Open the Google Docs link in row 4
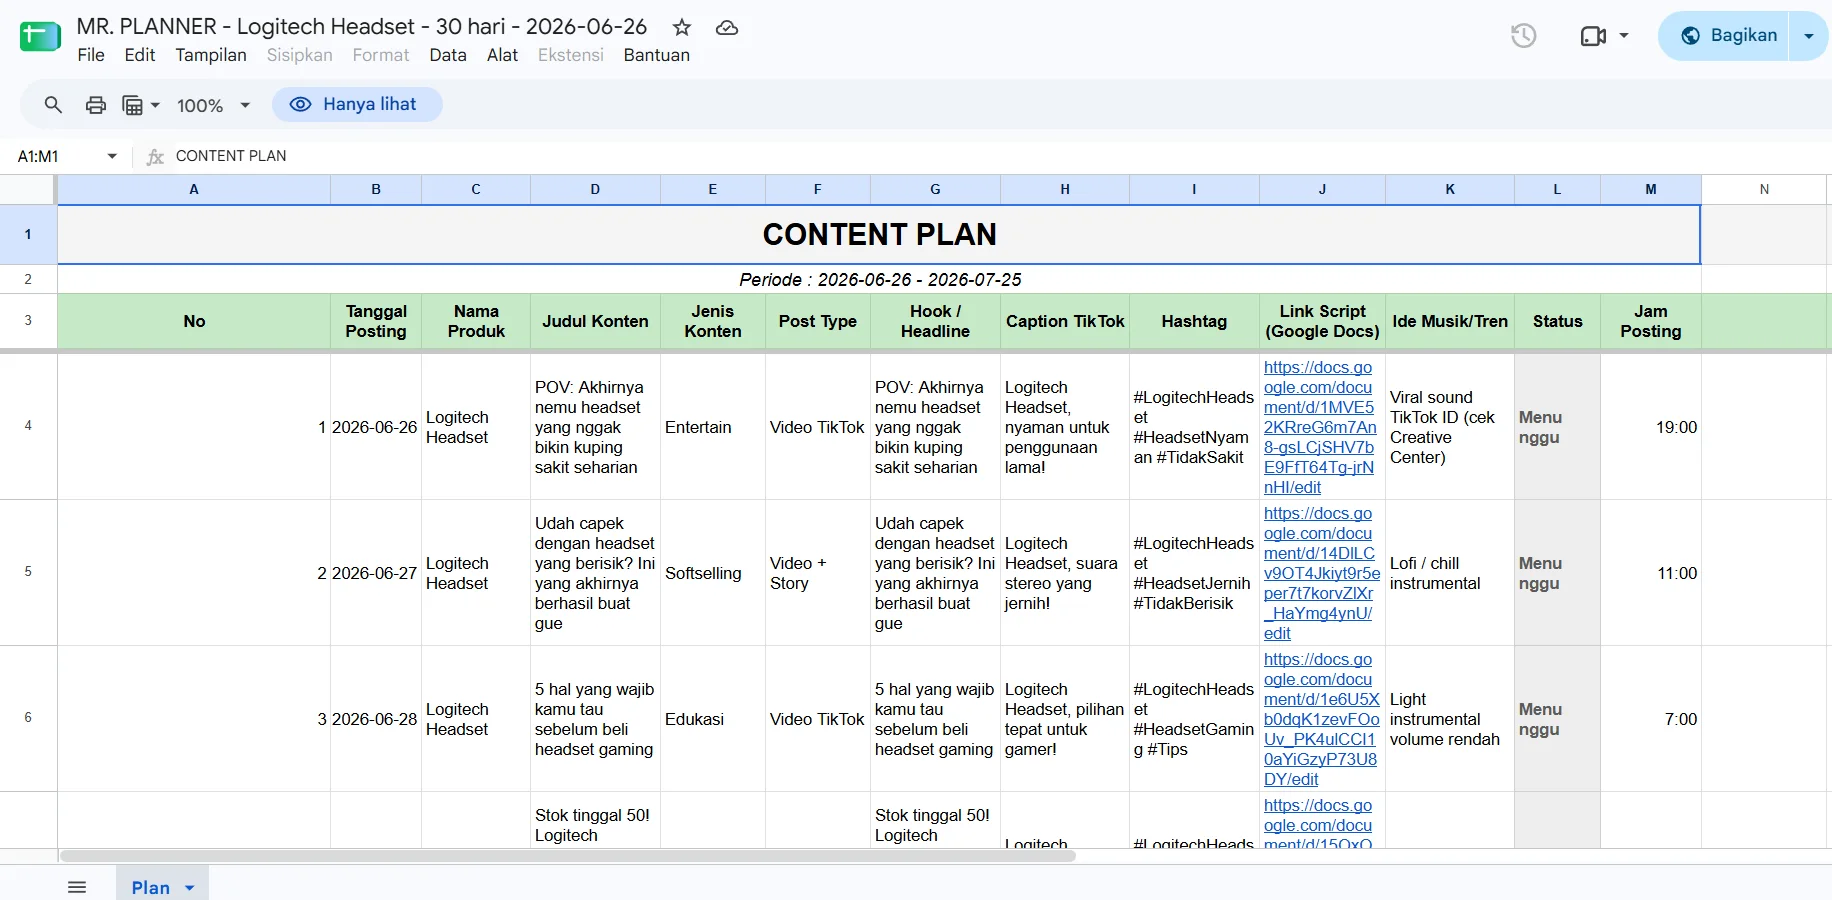Image resolution: width=1832 pixels, height=900 pixels. (x=1320, y=427)
